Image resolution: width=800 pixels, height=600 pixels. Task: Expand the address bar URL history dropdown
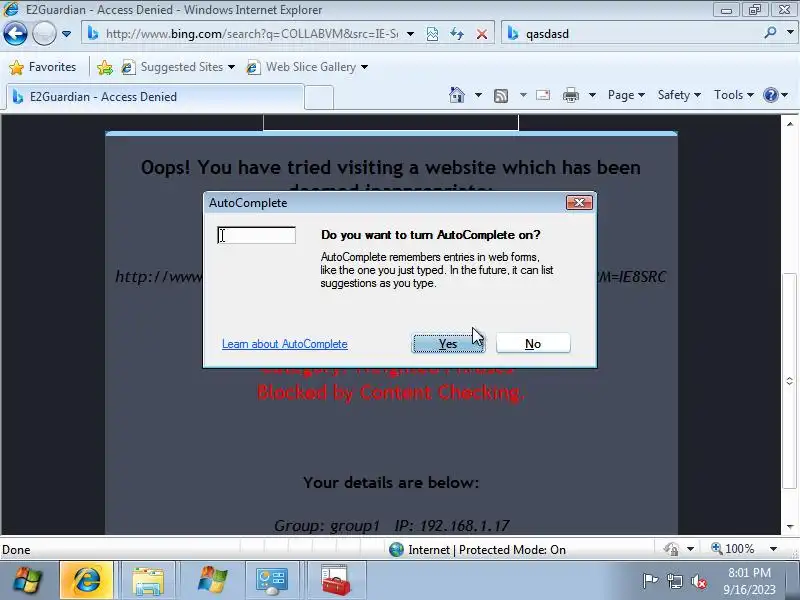[410, 34]
